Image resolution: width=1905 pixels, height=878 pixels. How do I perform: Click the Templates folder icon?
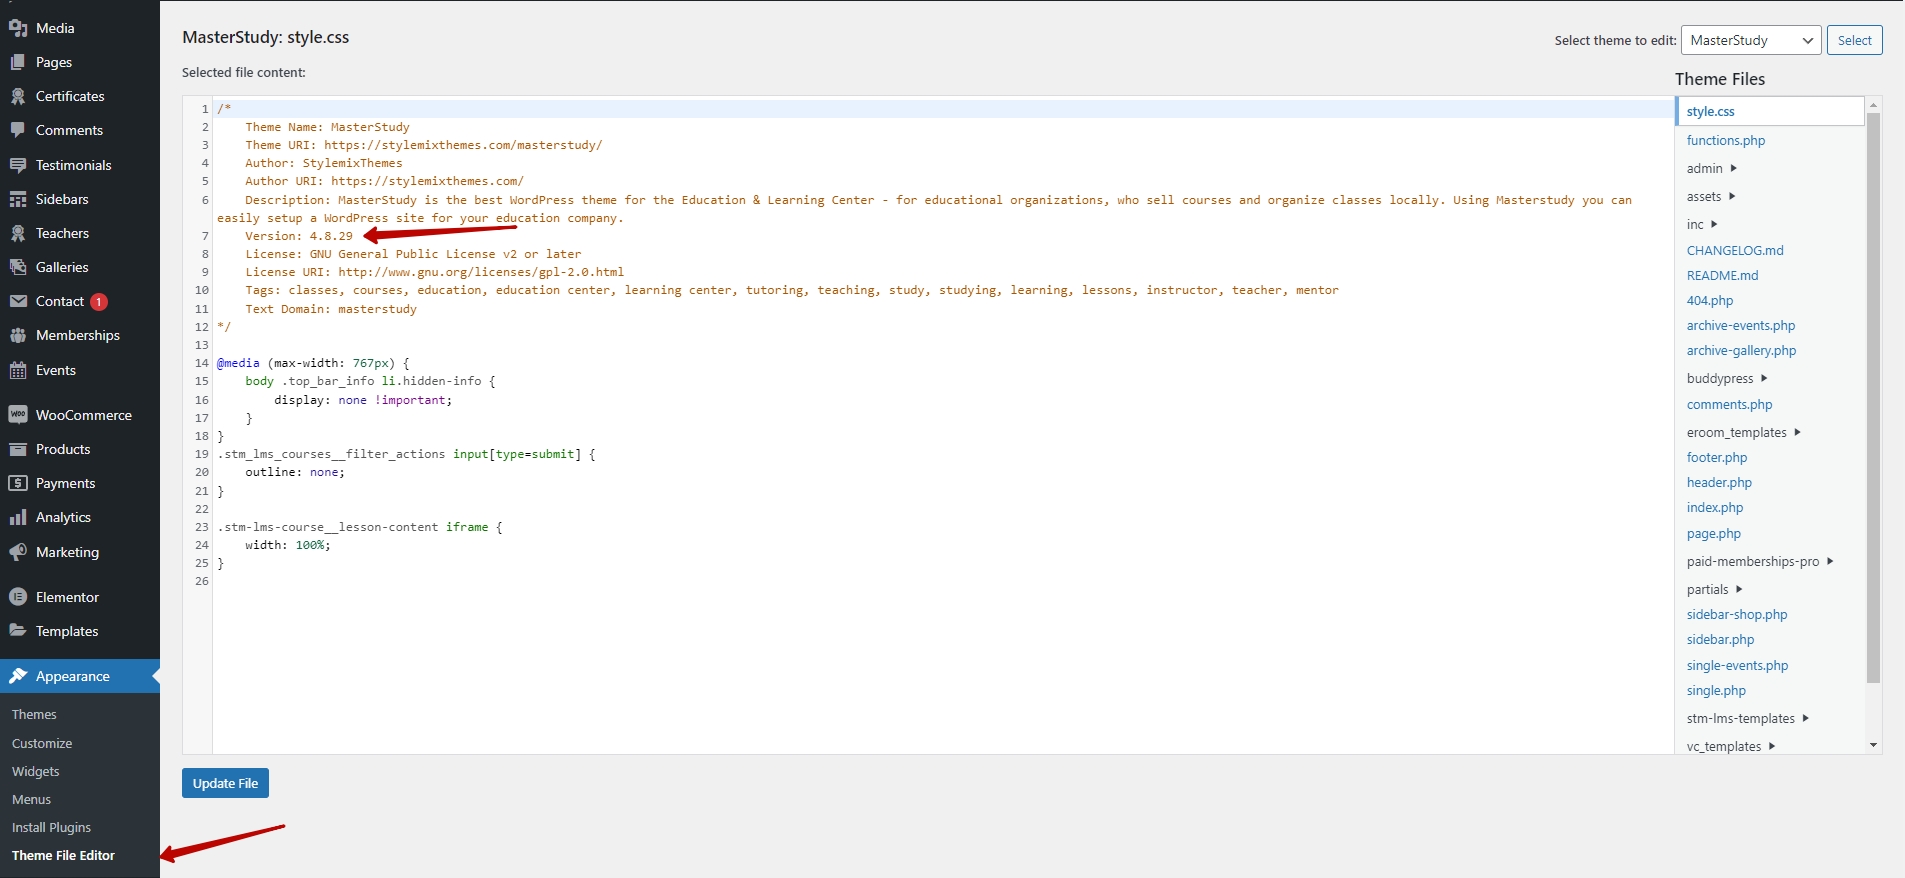pyautogui.click(x=18, y=631)
